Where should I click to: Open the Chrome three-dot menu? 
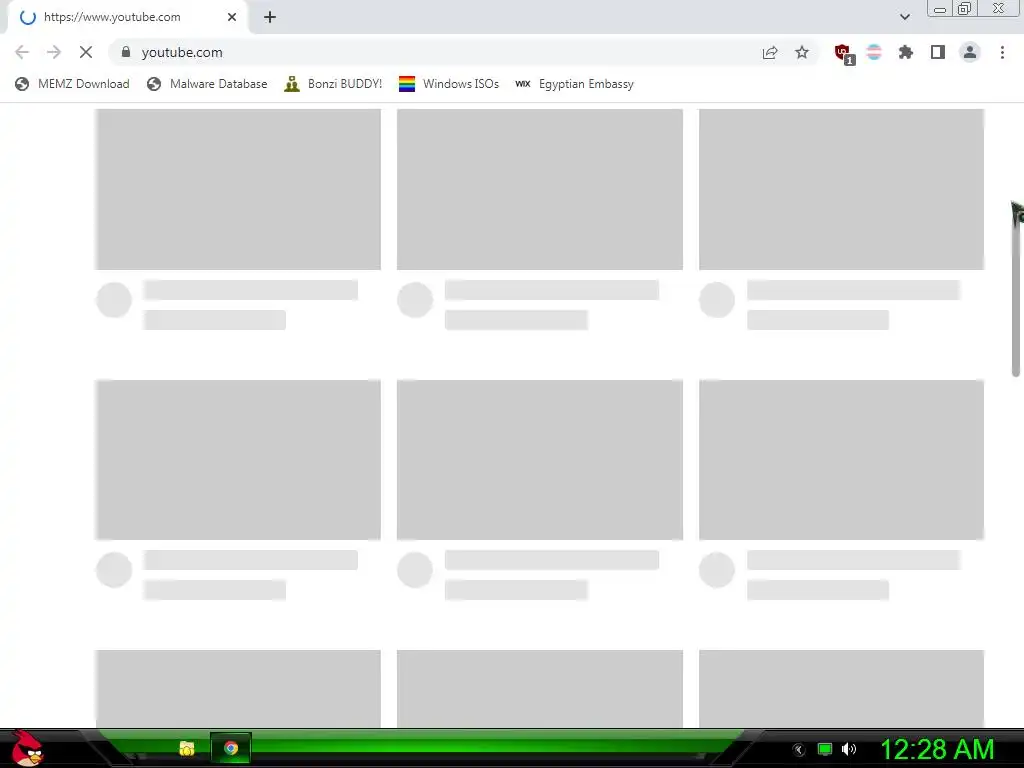[x=1002, y=52]
